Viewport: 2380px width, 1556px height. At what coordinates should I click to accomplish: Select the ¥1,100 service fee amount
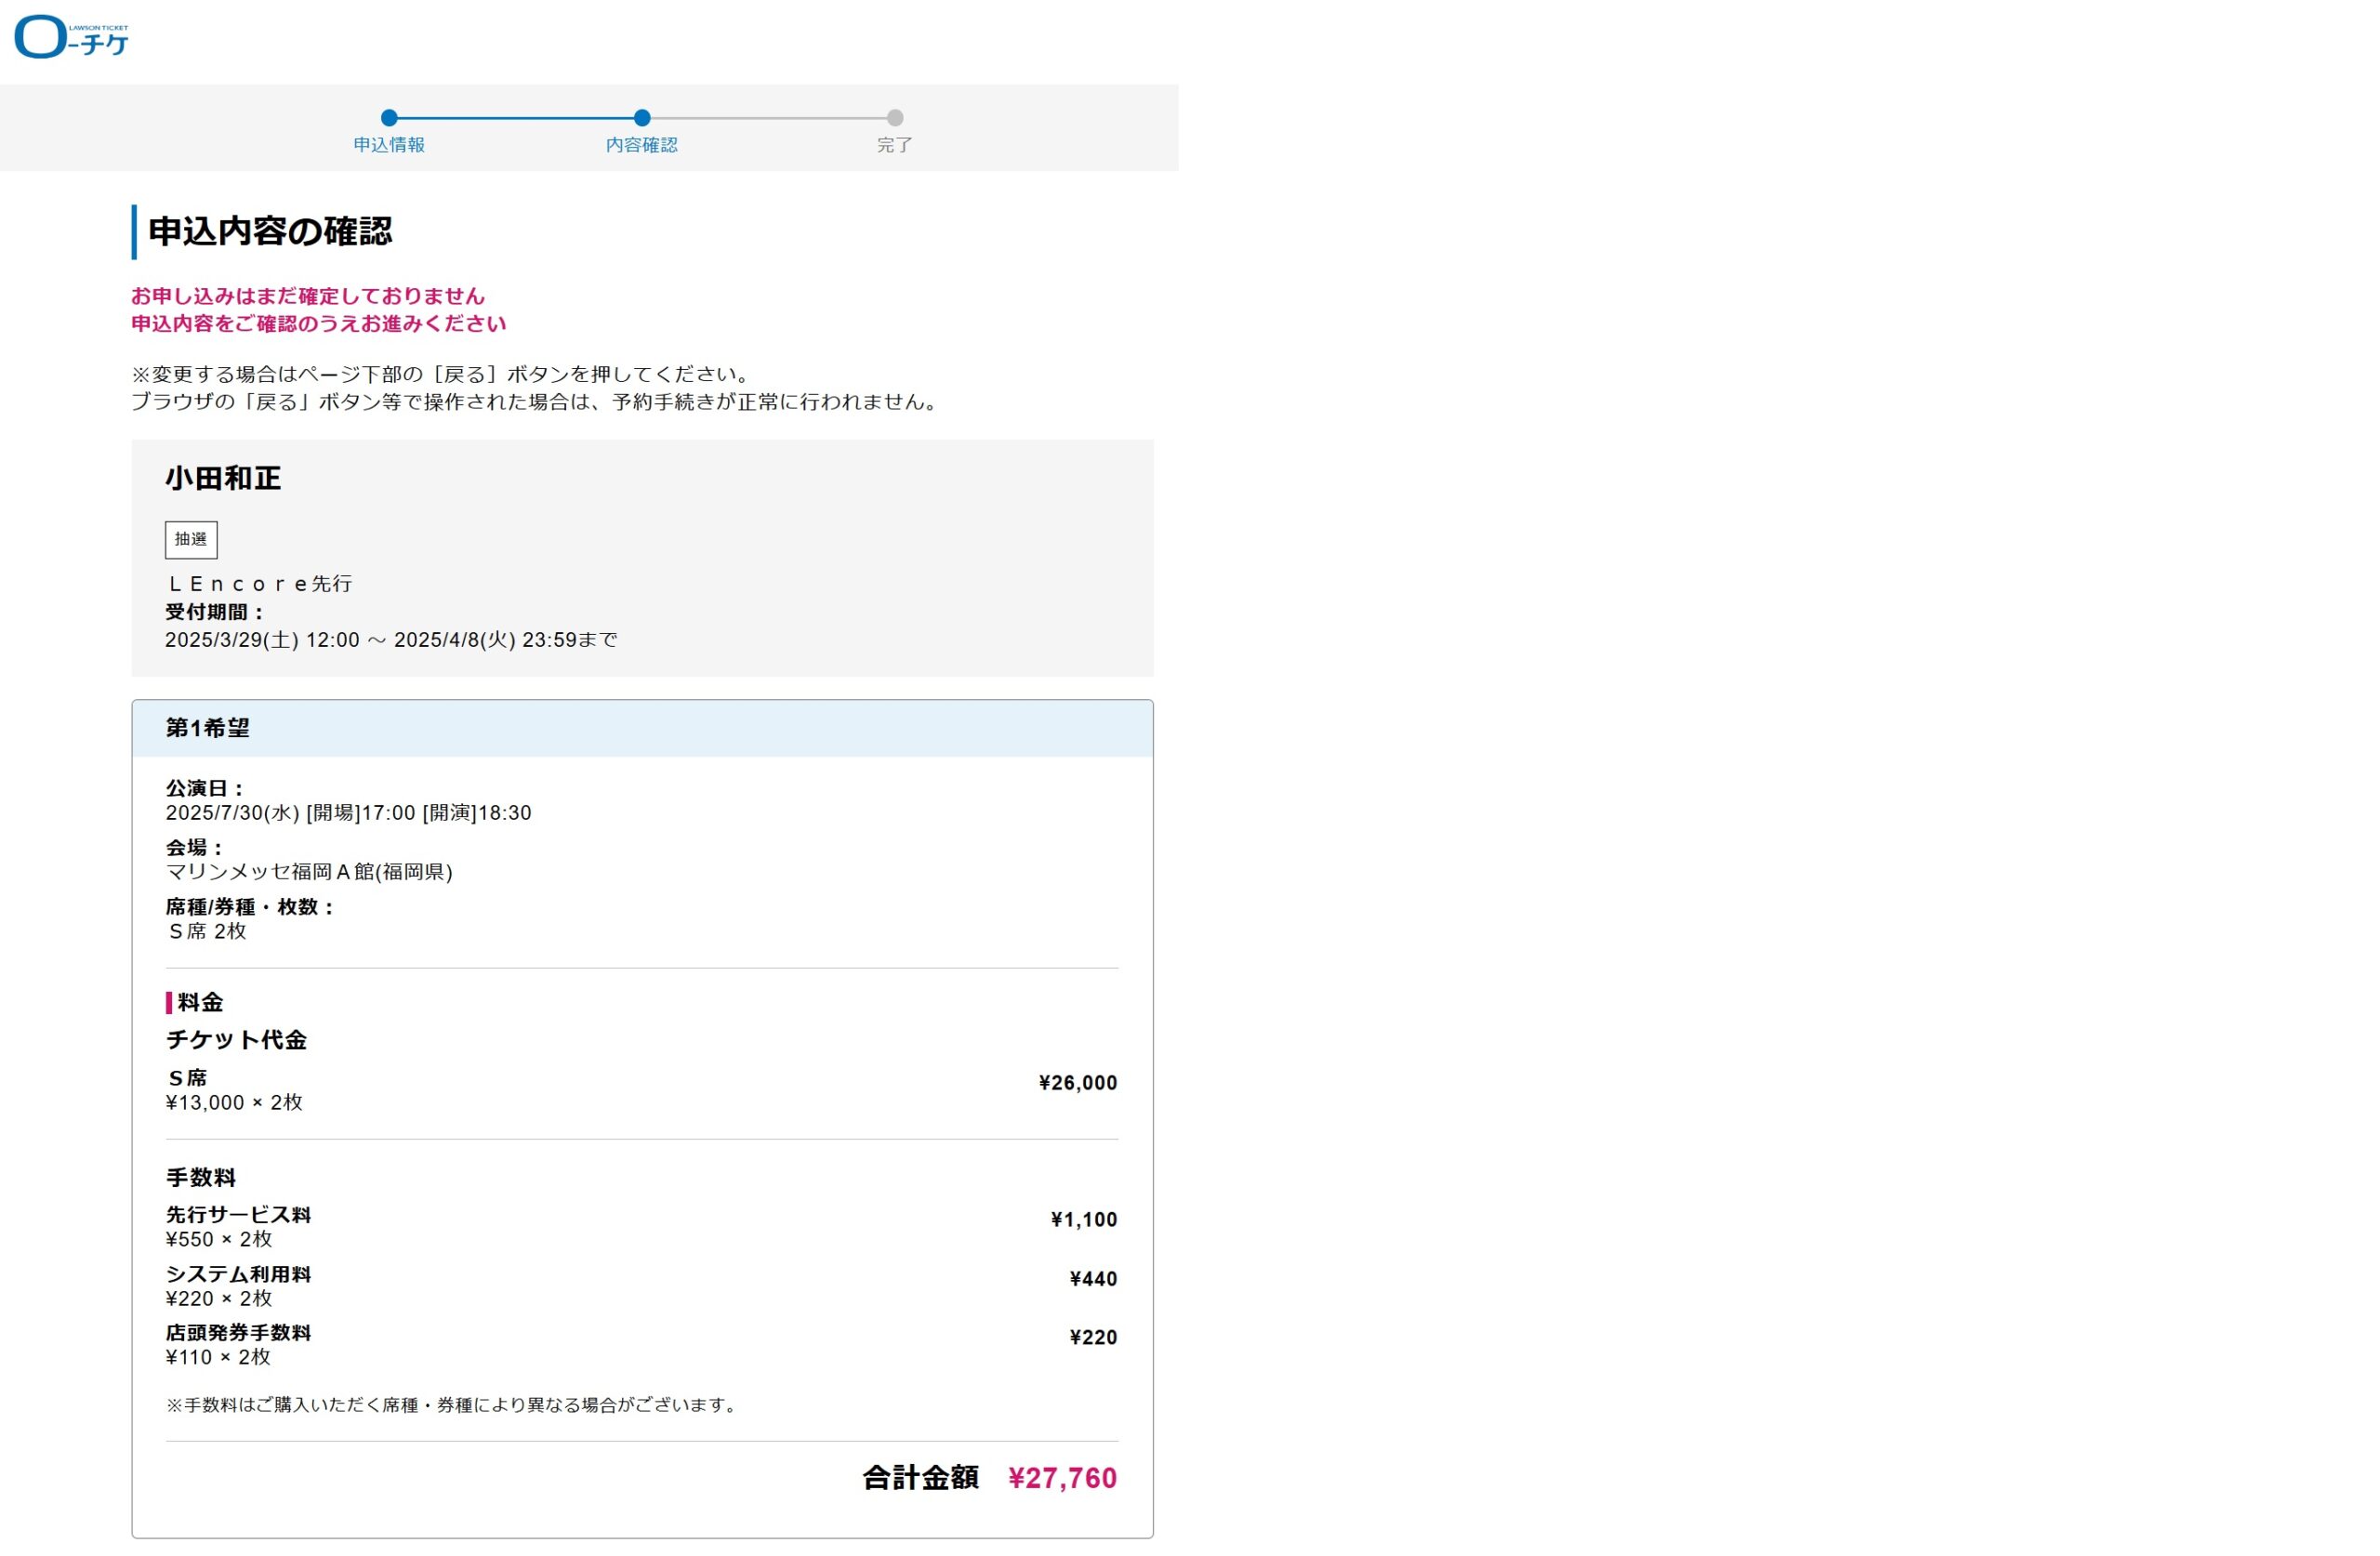click(x=1084, y=1220)
